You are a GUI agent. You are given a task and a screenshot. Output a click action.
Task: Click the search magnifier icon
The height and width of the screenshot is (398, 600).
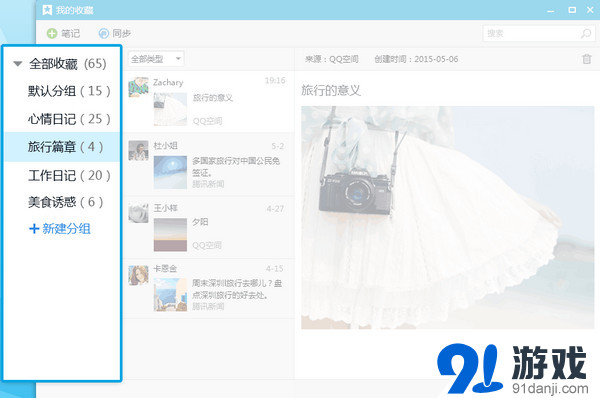(x=586, y=34)
